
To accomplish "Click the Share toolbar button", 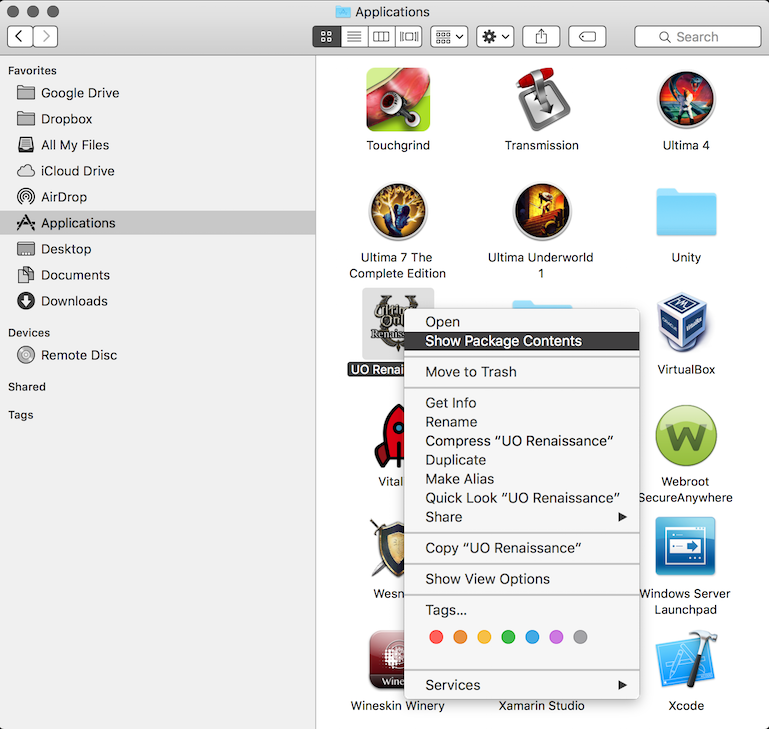I will [541, 37].
